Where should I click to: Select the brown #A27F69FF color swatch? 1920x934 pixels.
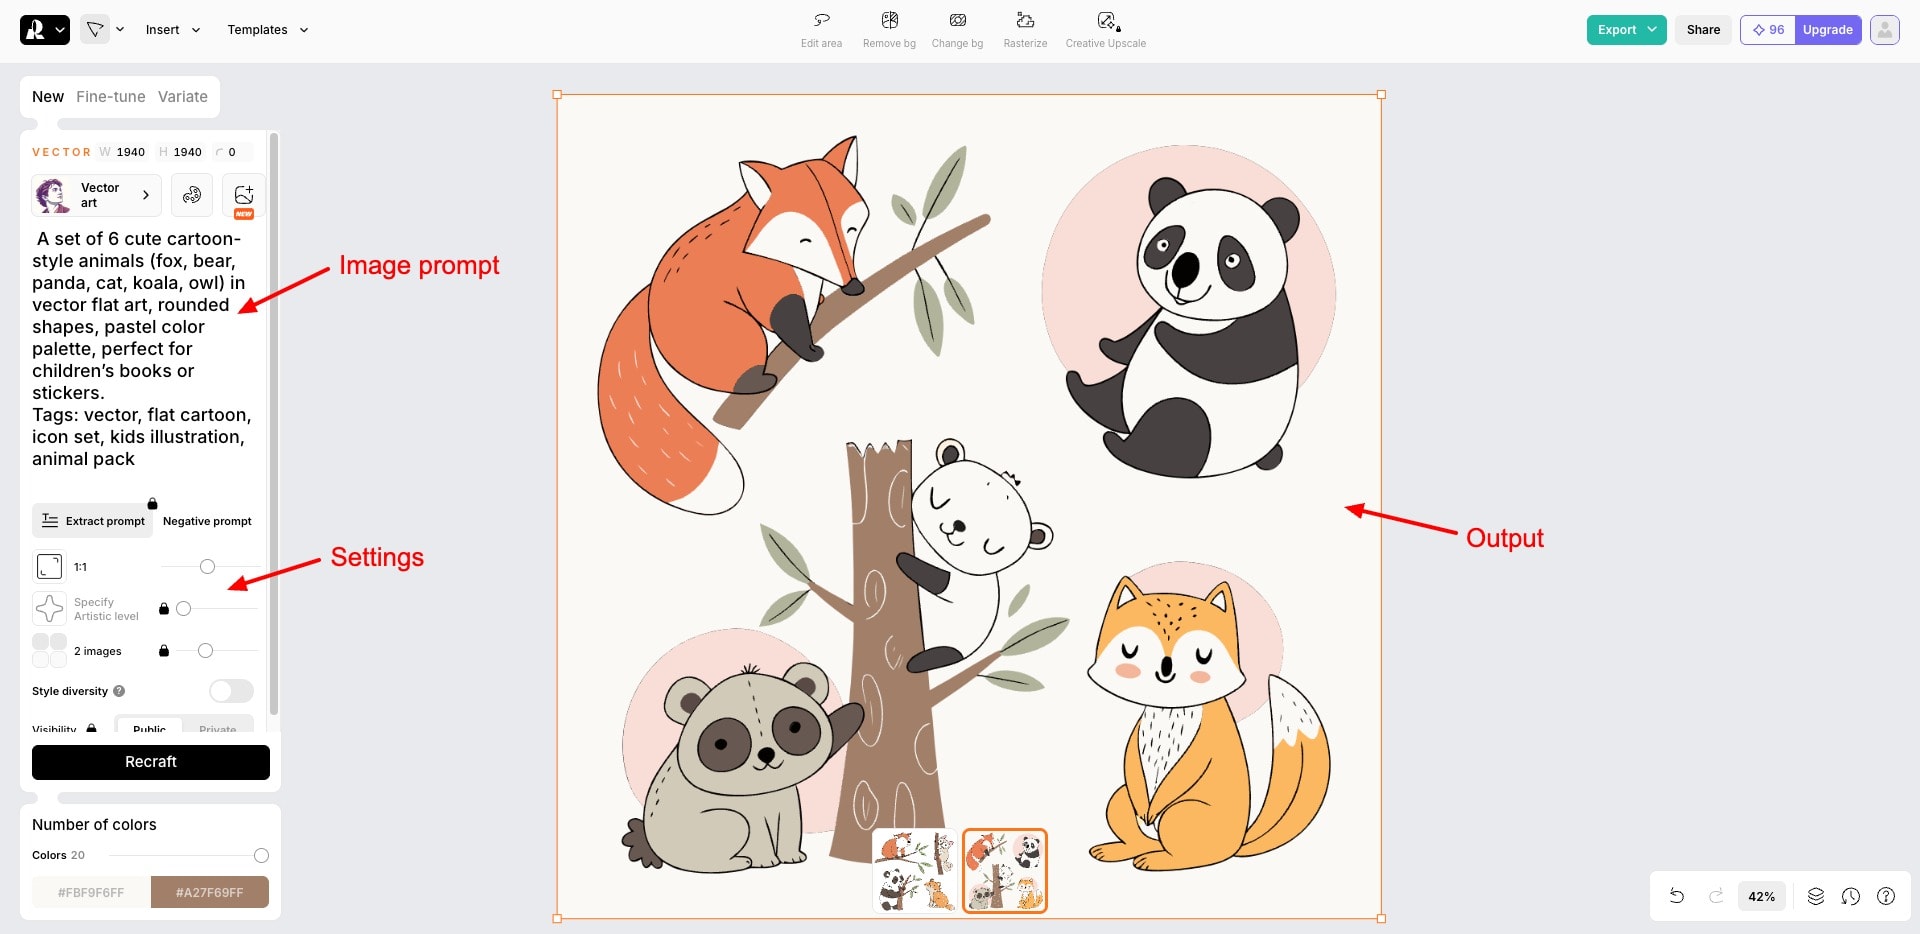click(x=210, y=892)
